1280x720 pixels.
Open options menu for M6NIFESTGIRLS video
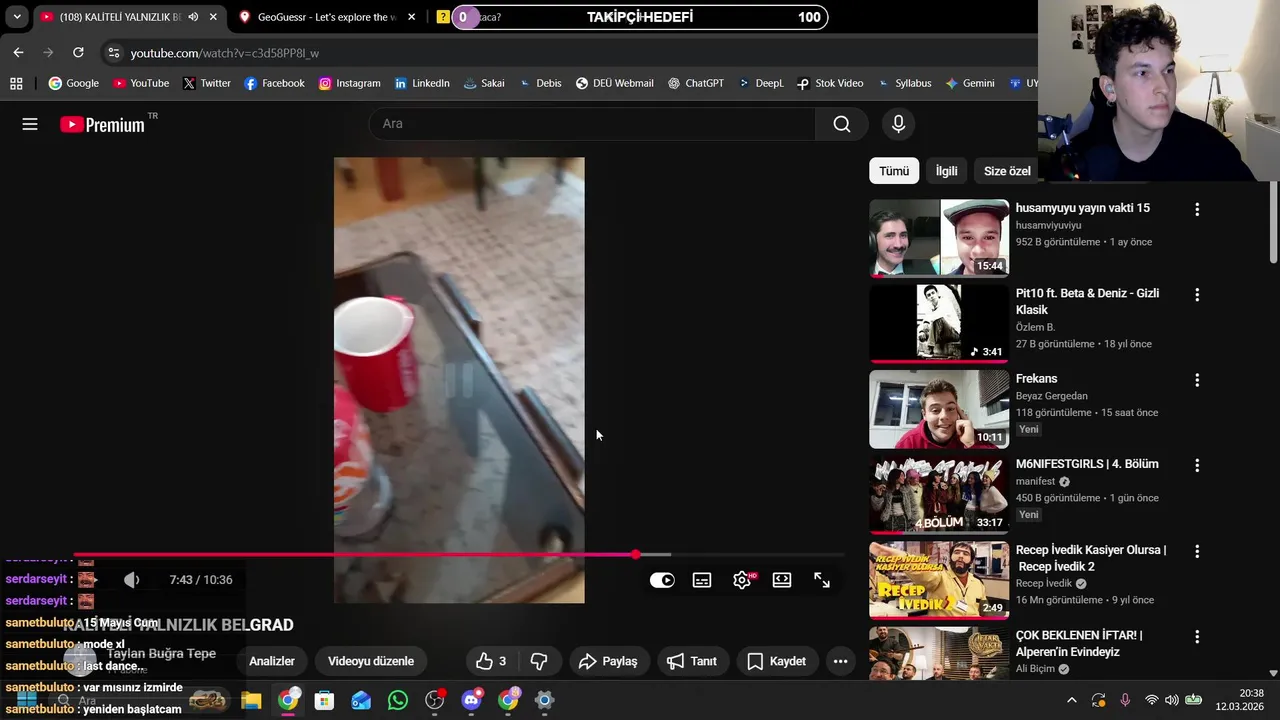[1197, 466]
